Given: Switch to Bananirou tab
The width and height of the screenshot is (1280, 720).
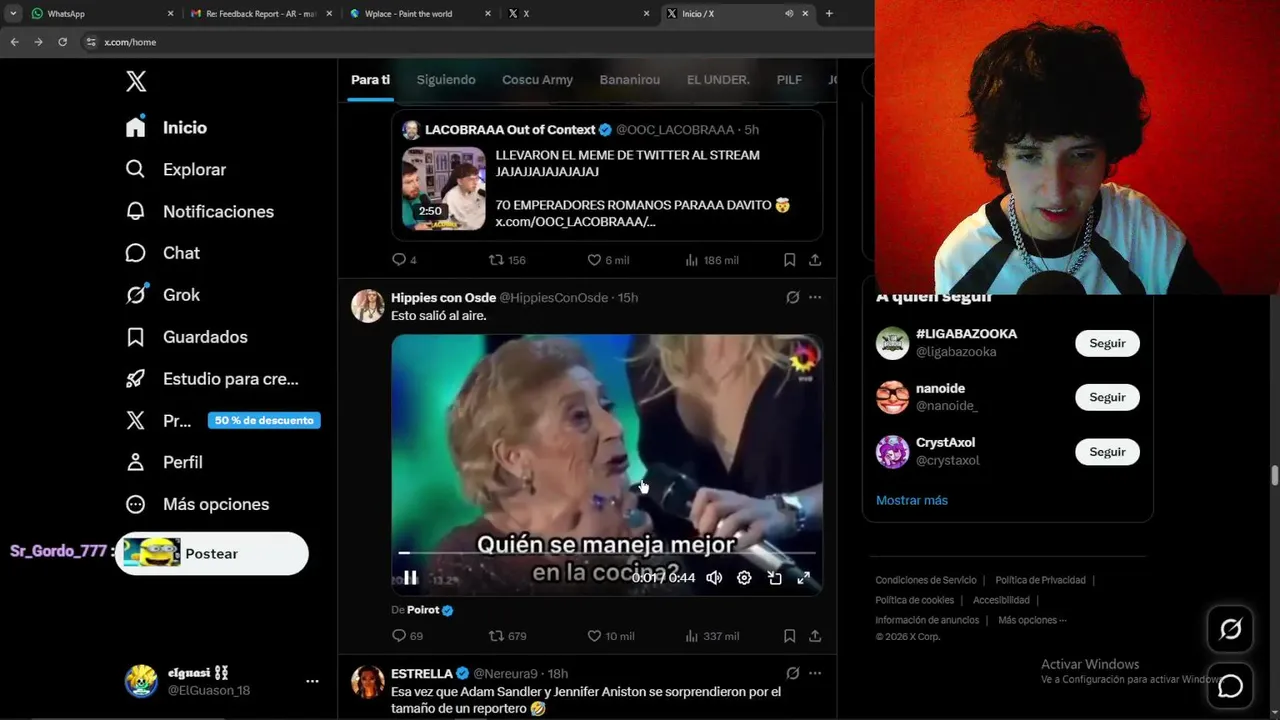Looking at the screenshot, I should [629, 80].
